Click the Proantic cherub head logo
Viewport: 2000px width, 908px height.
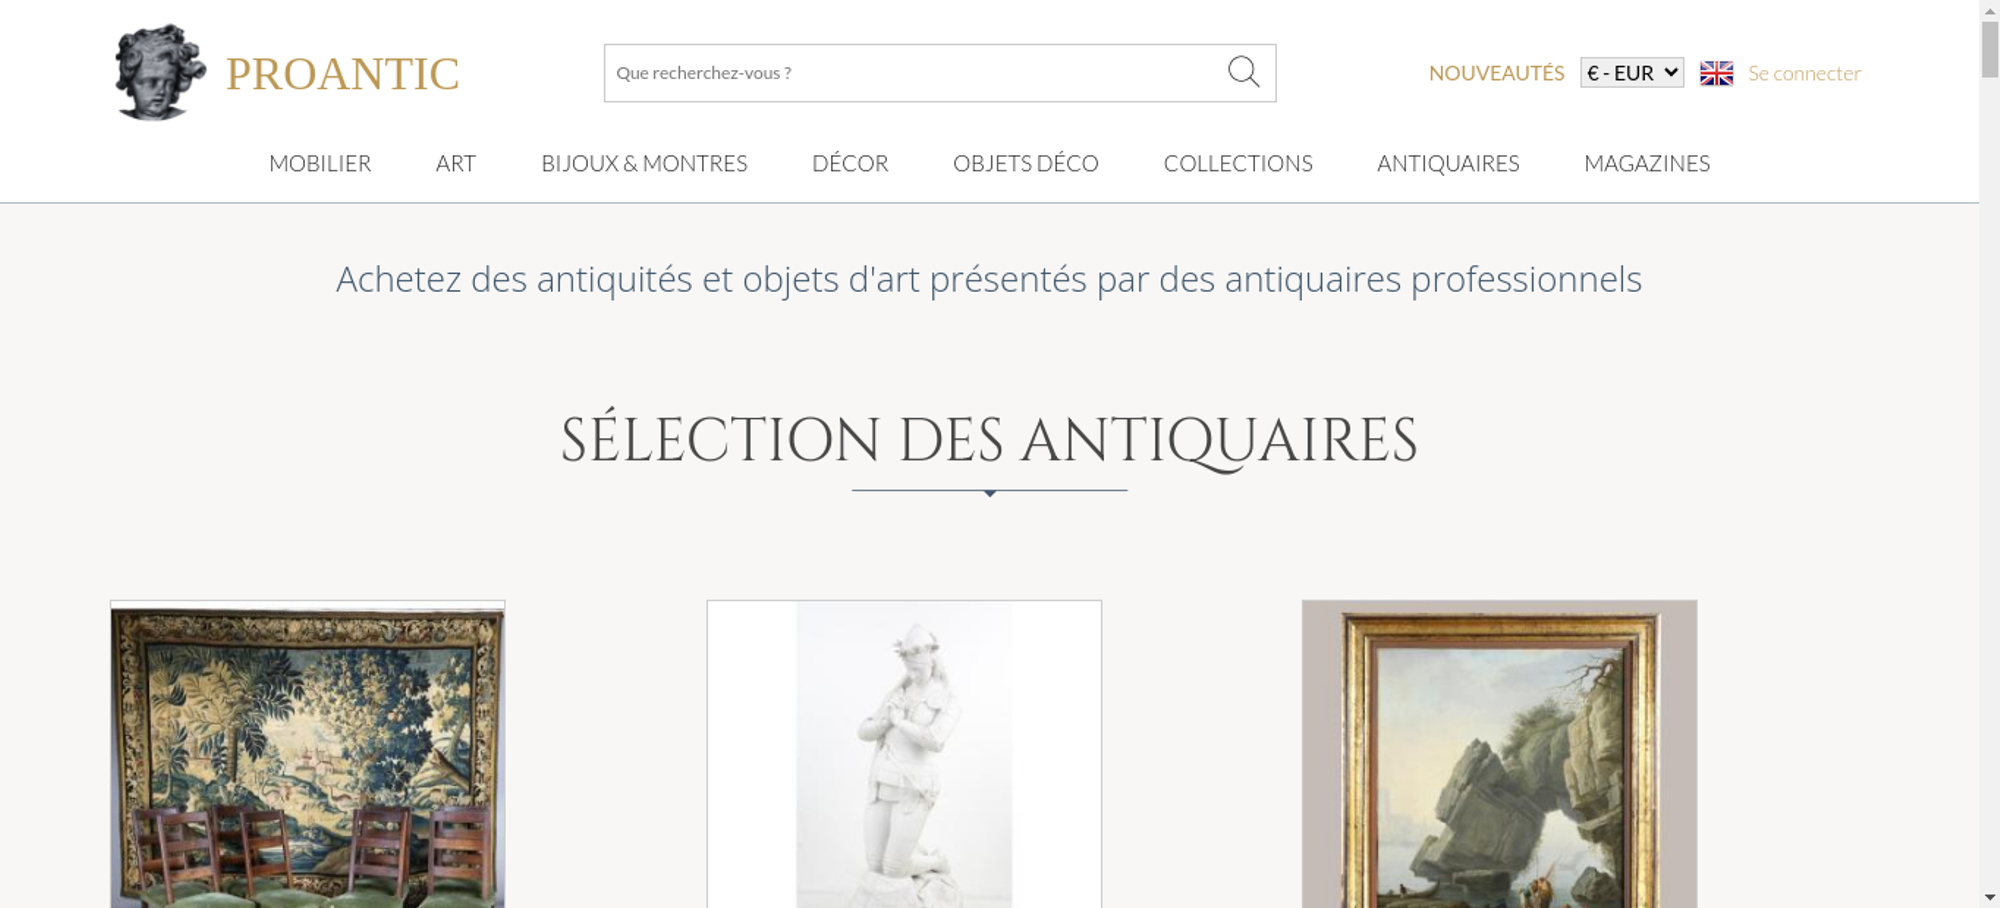(160, 72)
